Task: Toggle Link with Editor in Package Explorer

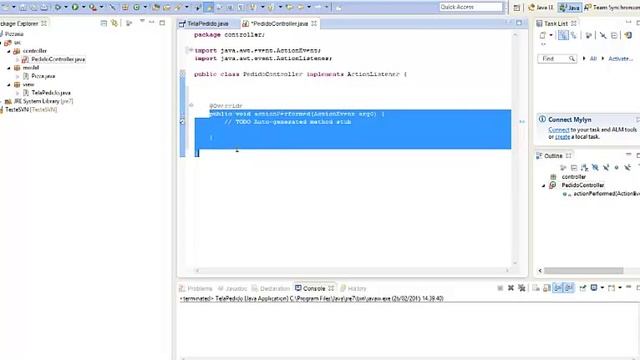Action: coord(114,23)
